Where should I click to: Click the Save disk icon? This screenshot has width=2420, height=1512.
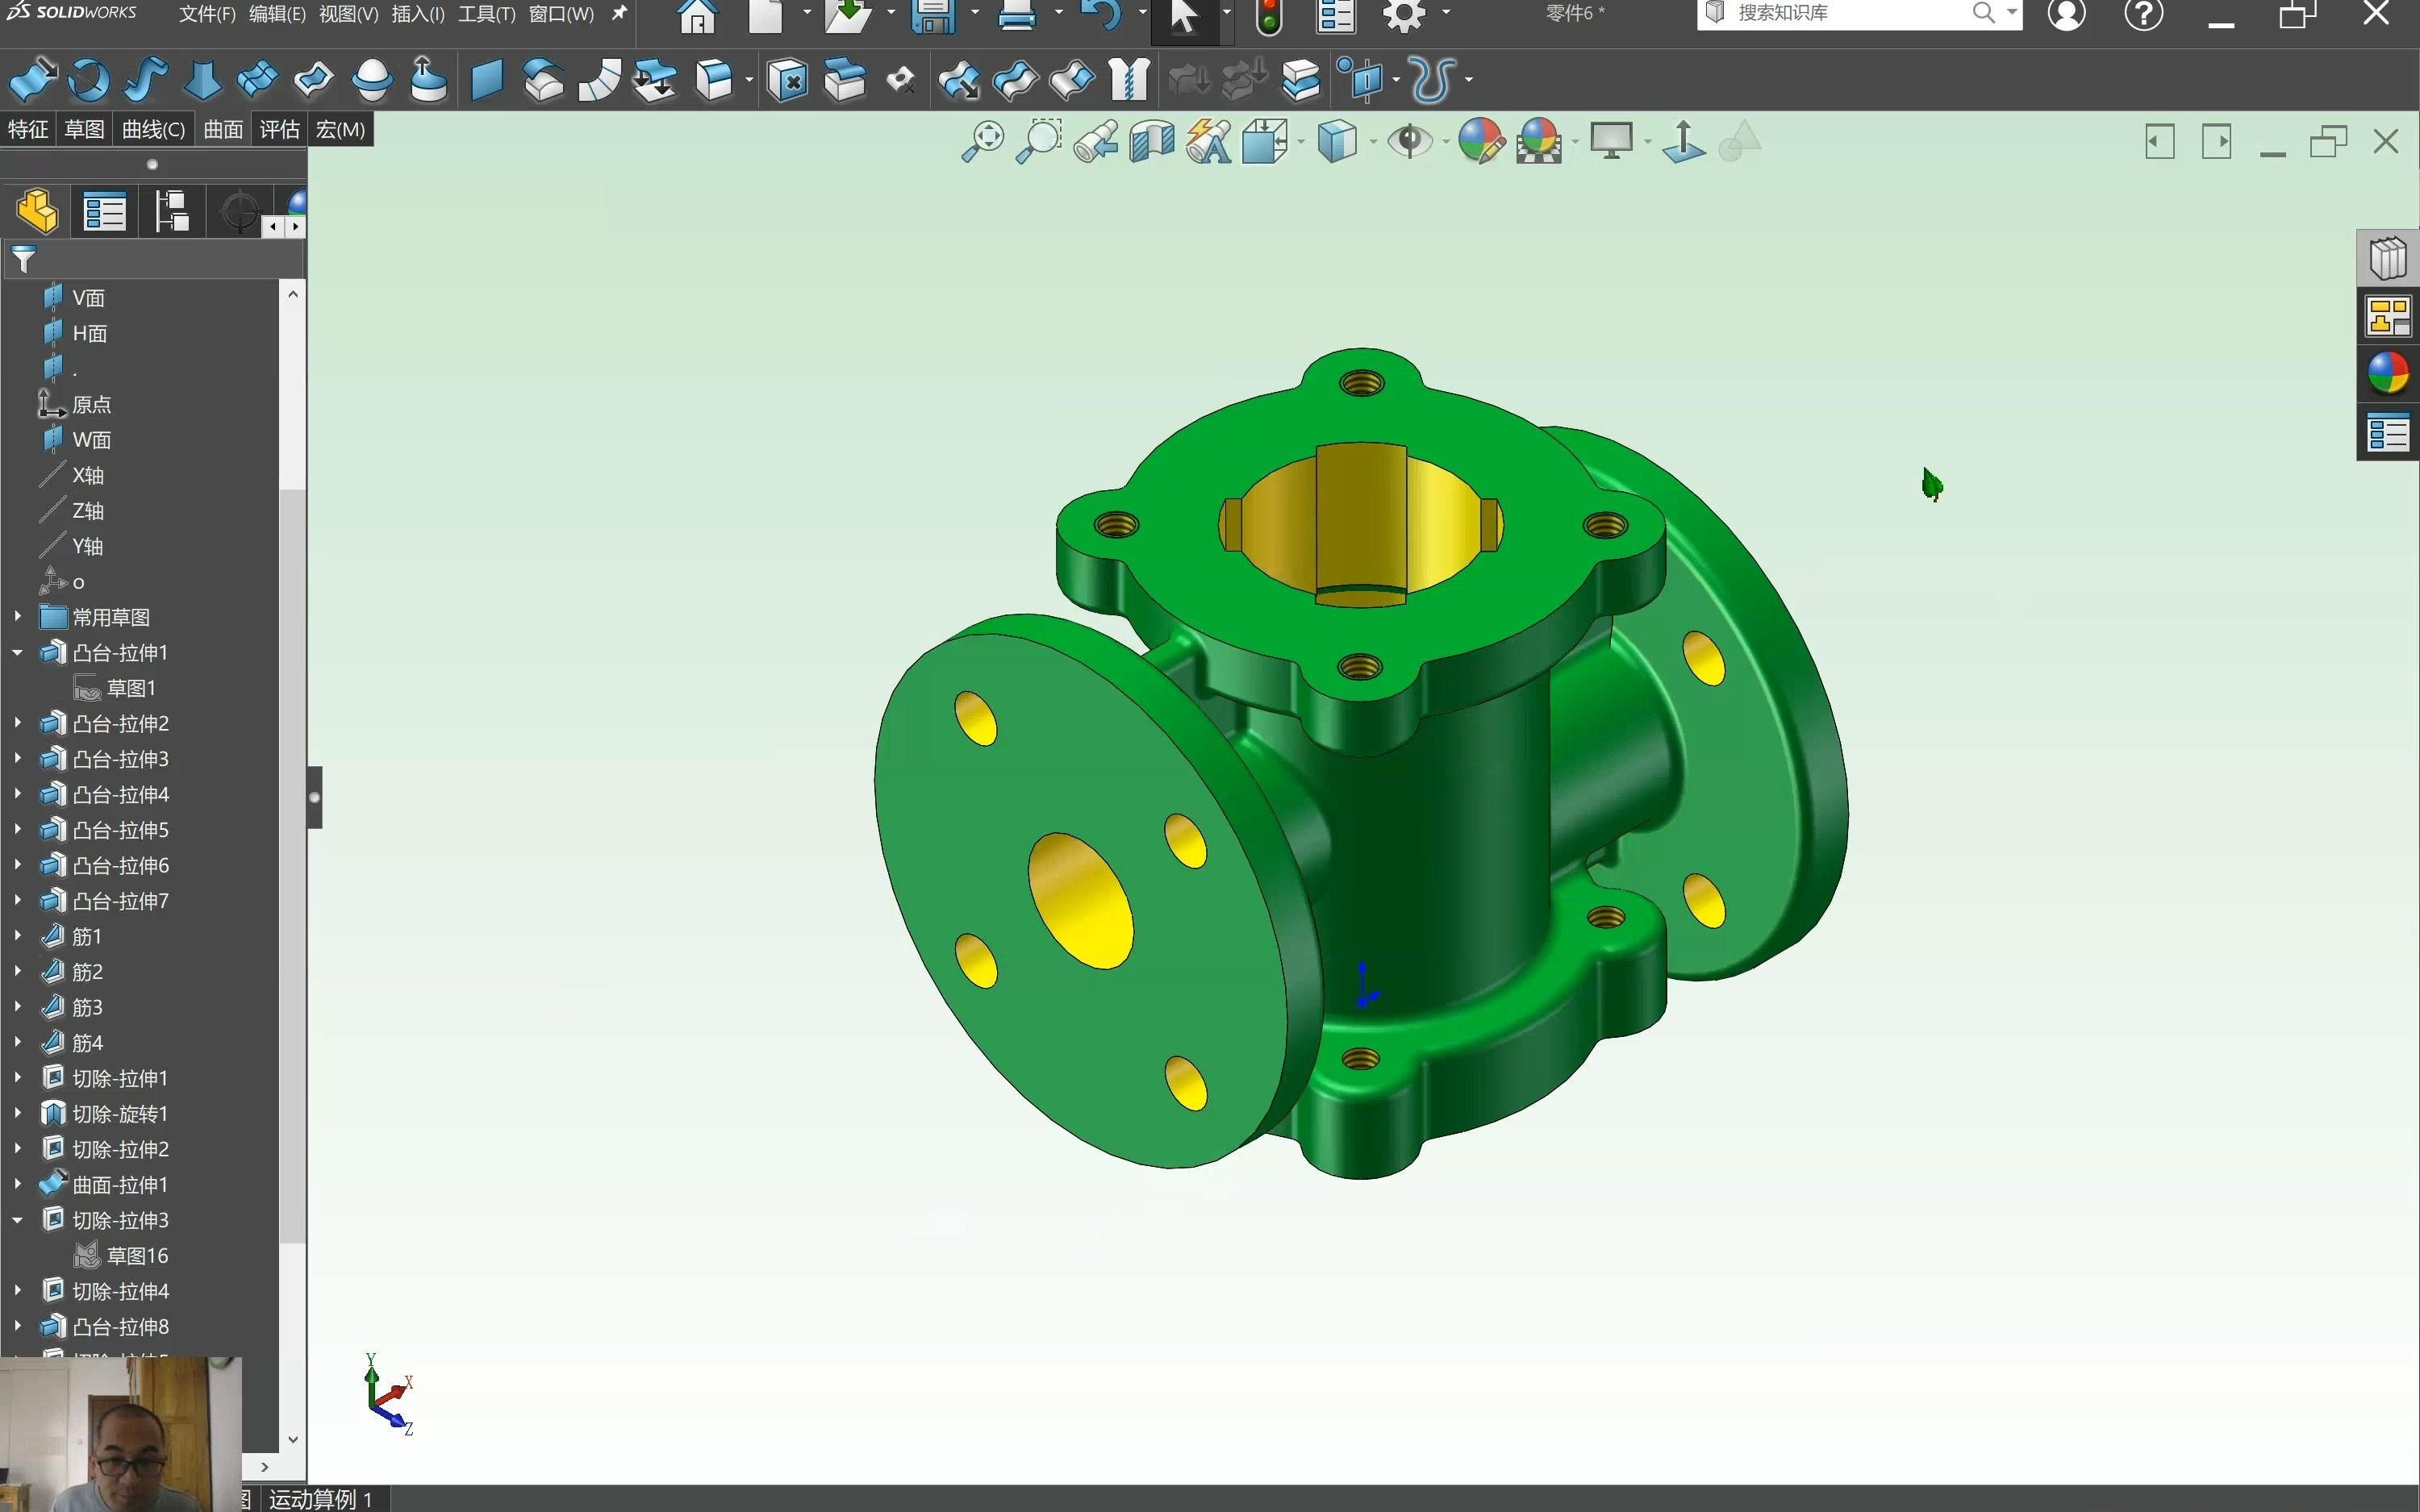point(933,16)
